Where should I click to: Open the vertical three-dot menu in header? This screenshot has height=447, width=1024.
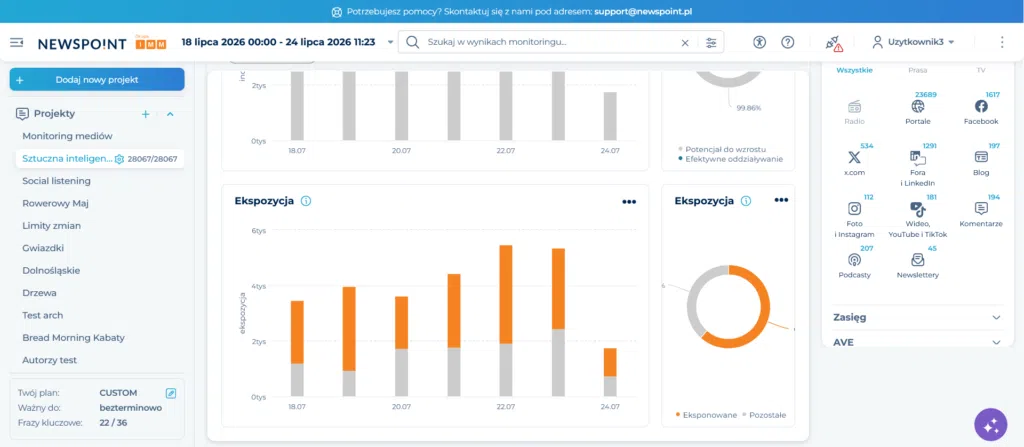point(1002,42)
